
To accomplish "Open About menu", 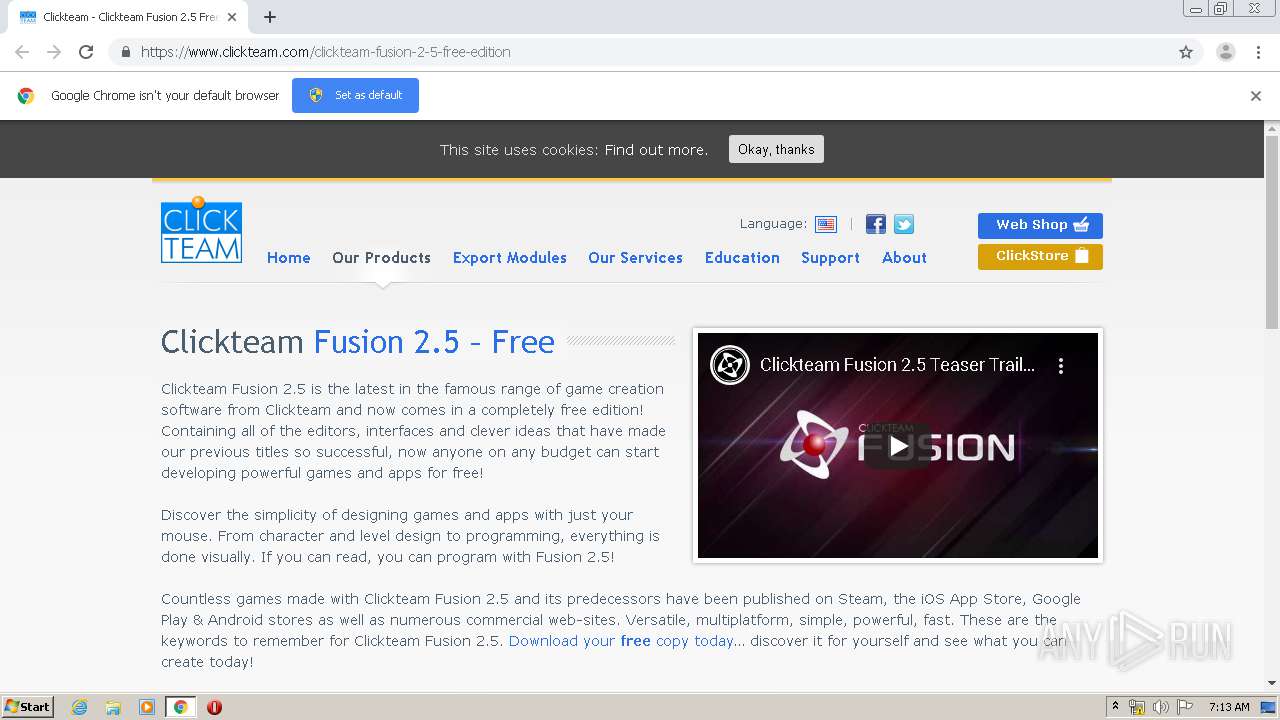I will [x=904, y=258].
